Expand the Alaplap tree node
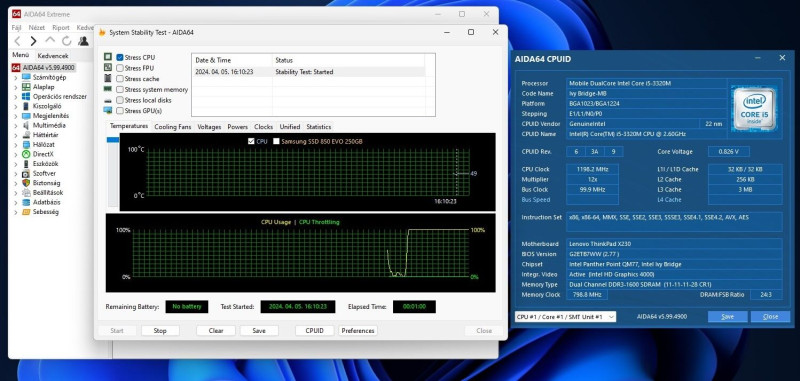 [x=15, y=87]
